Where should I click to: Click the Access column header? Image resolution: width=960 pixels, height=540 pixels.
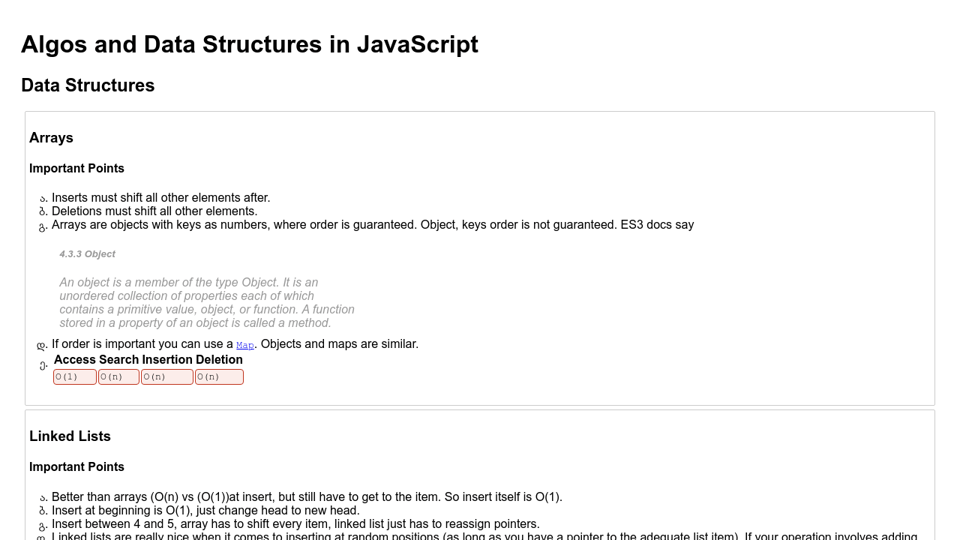click(75, 360)
